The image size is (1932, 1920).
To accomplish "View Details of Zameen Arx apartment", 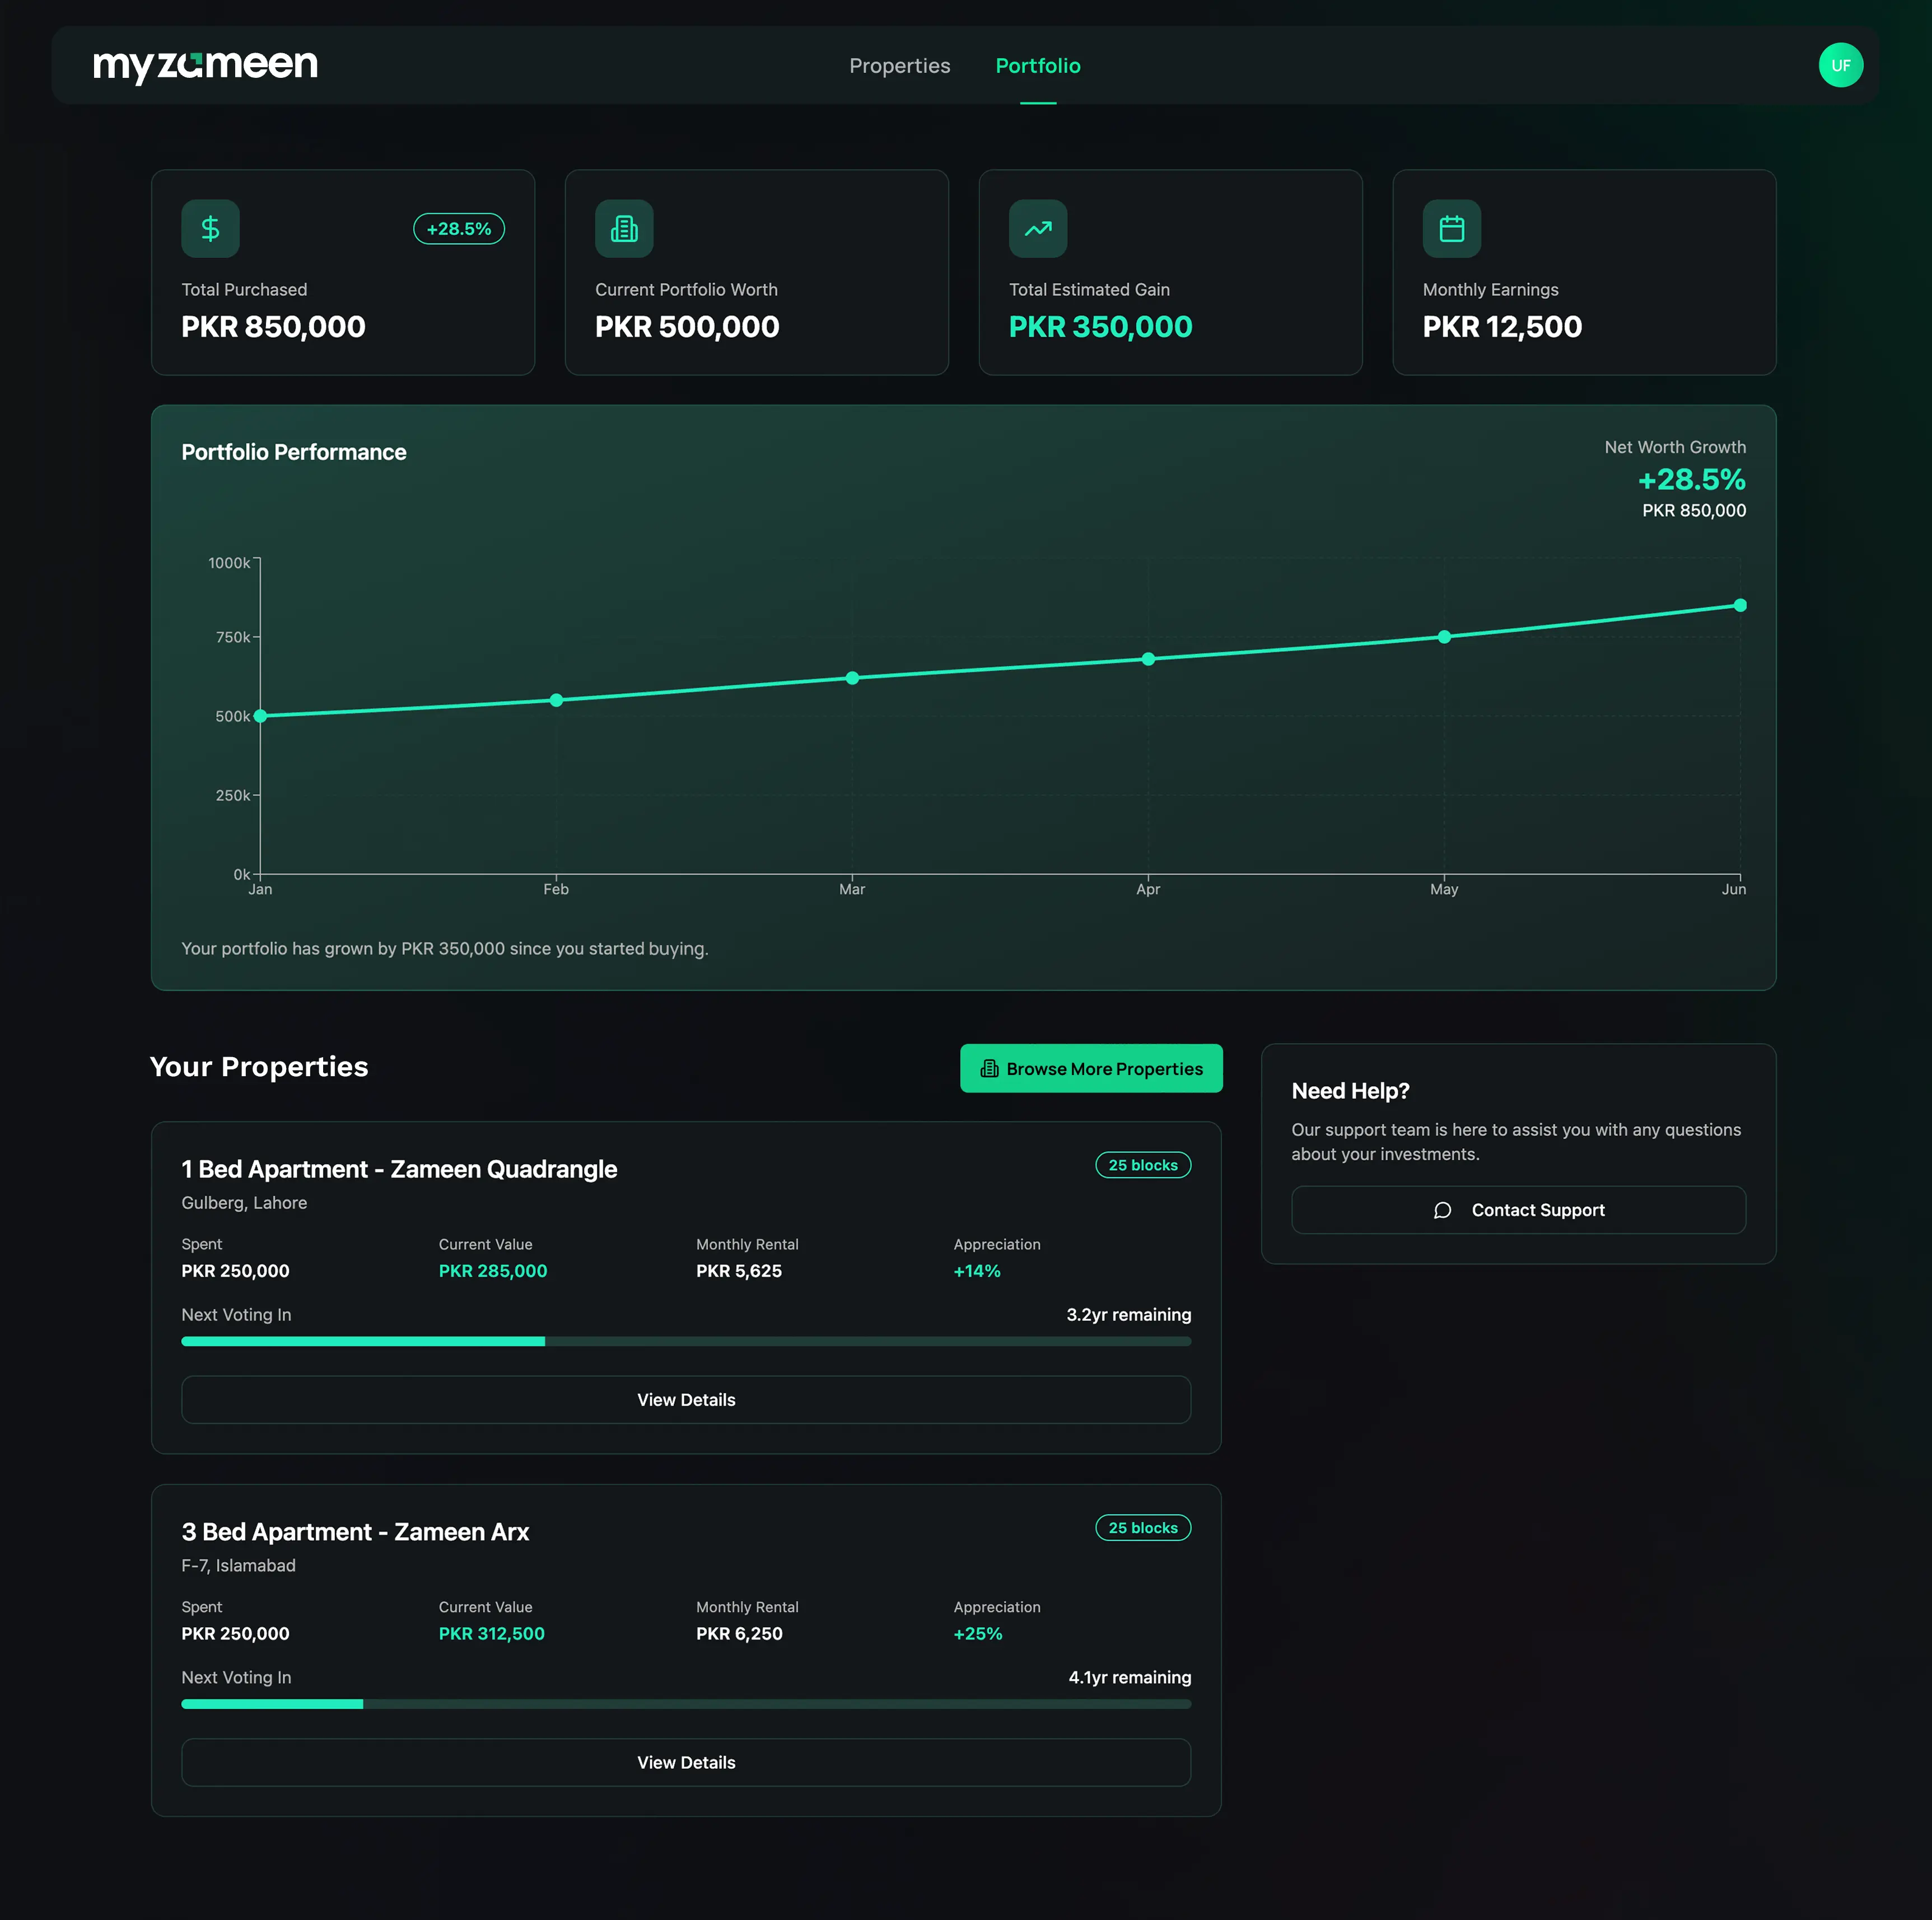I will (x=685, y=1763).
